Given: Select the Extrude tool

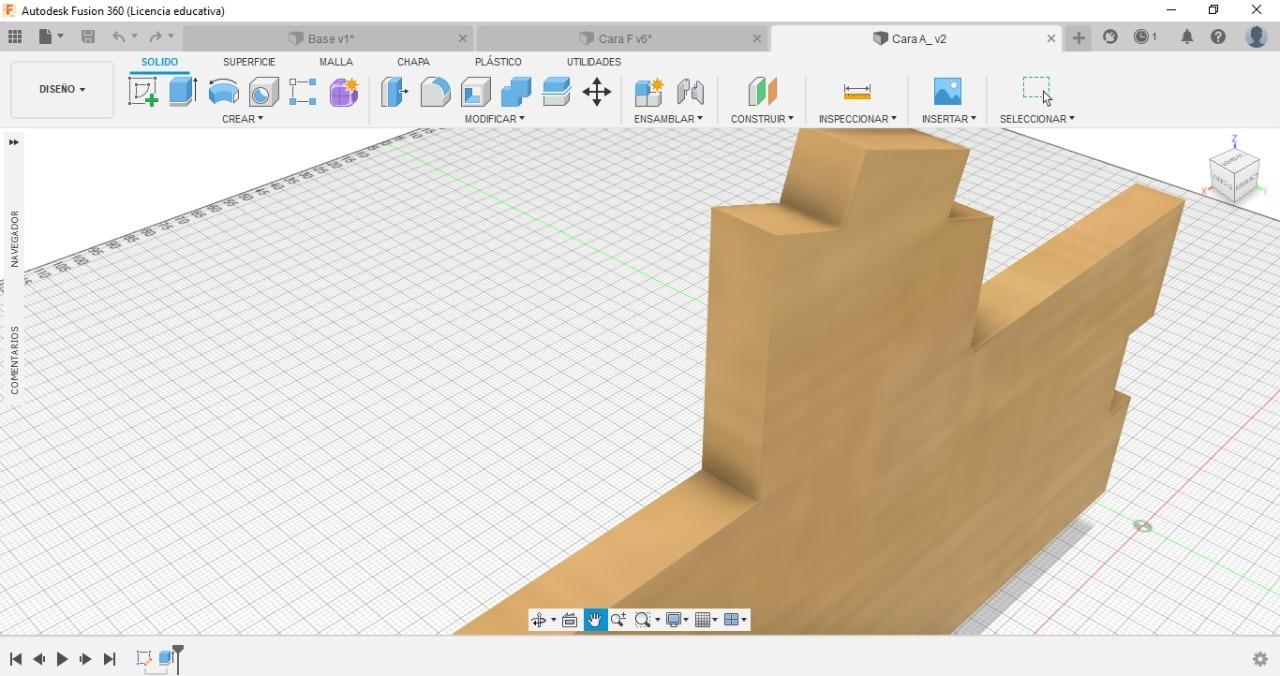Looking at the screenshot, I should [x=183, y=92].
